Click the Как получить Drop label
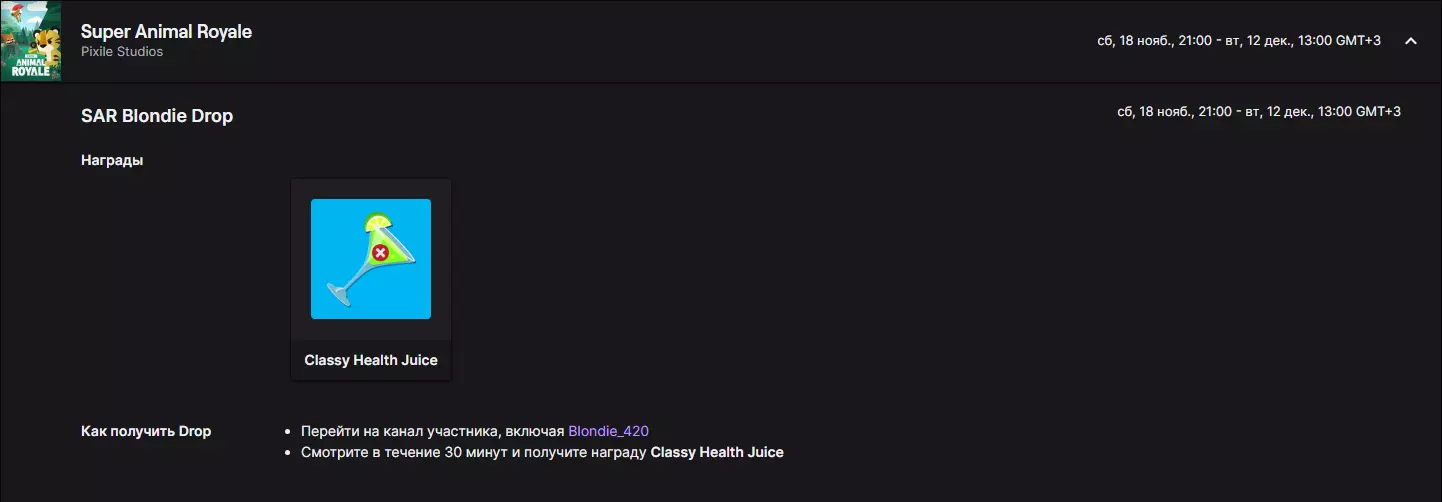This screenshot has height=502, width=1442. (146, 431)
